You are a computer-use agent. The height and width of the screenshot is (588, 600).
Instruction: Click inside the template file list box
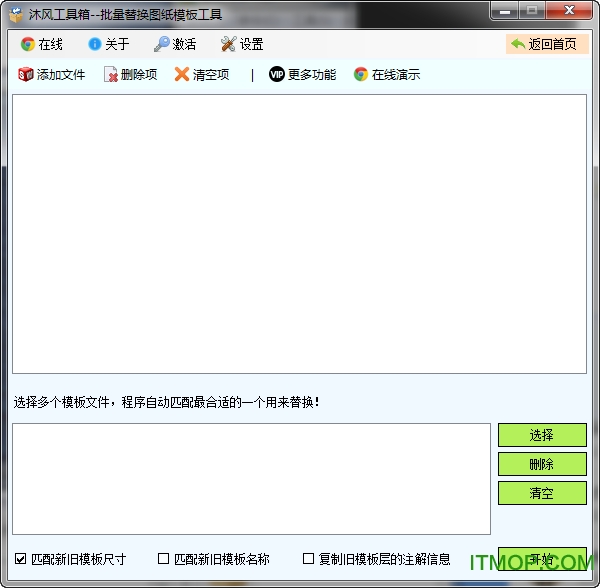click(x=251, y=479)
